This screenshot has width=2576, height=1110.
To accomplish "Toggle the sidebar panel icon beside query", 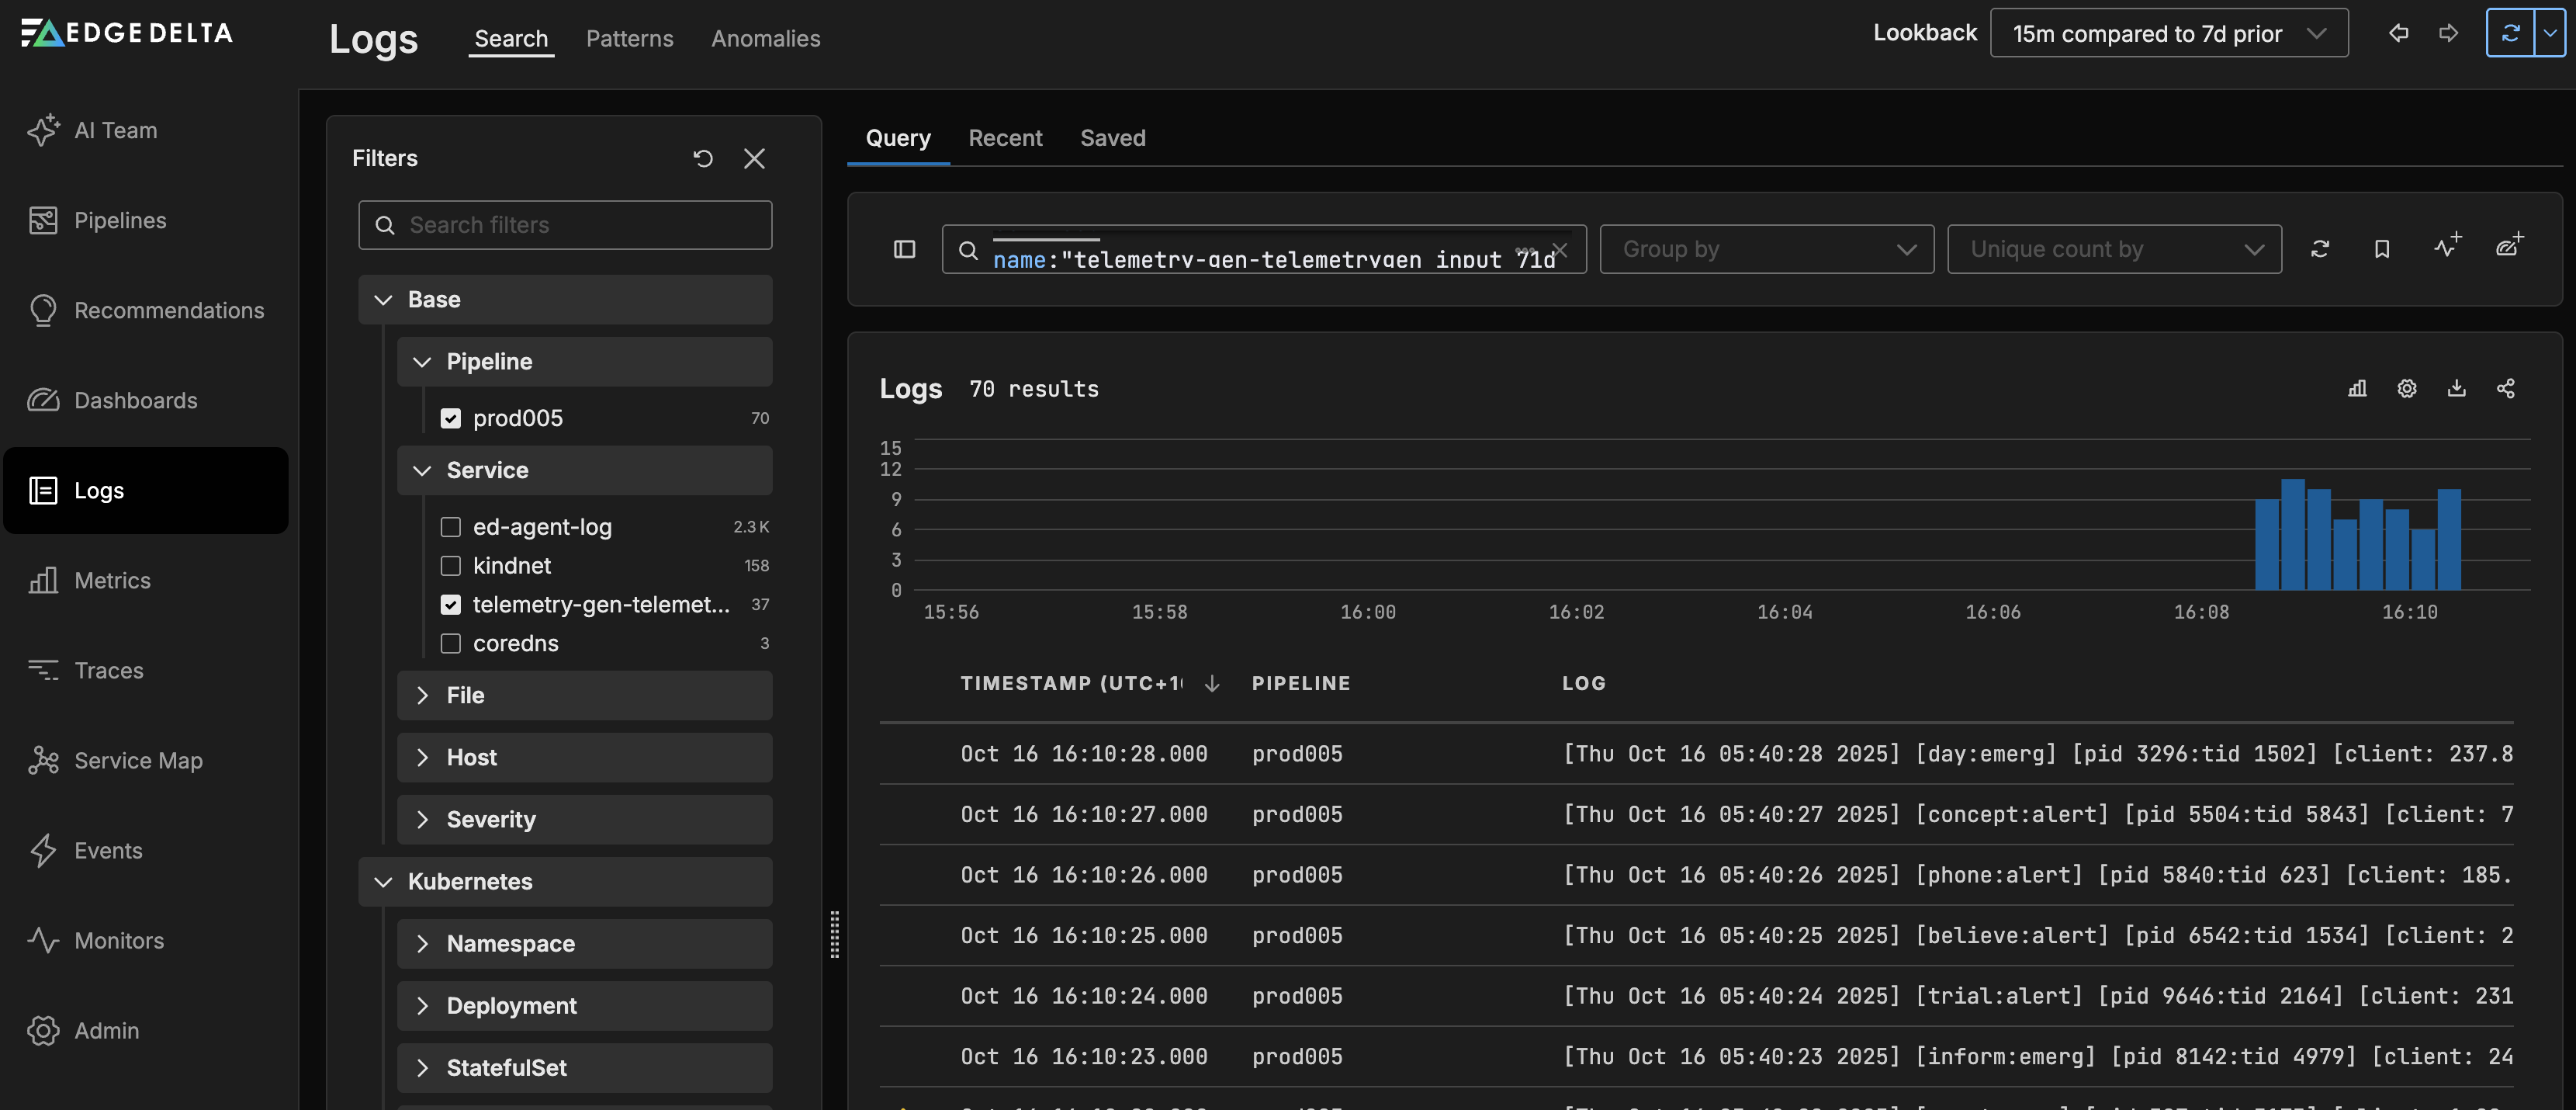I will (904, 249).
